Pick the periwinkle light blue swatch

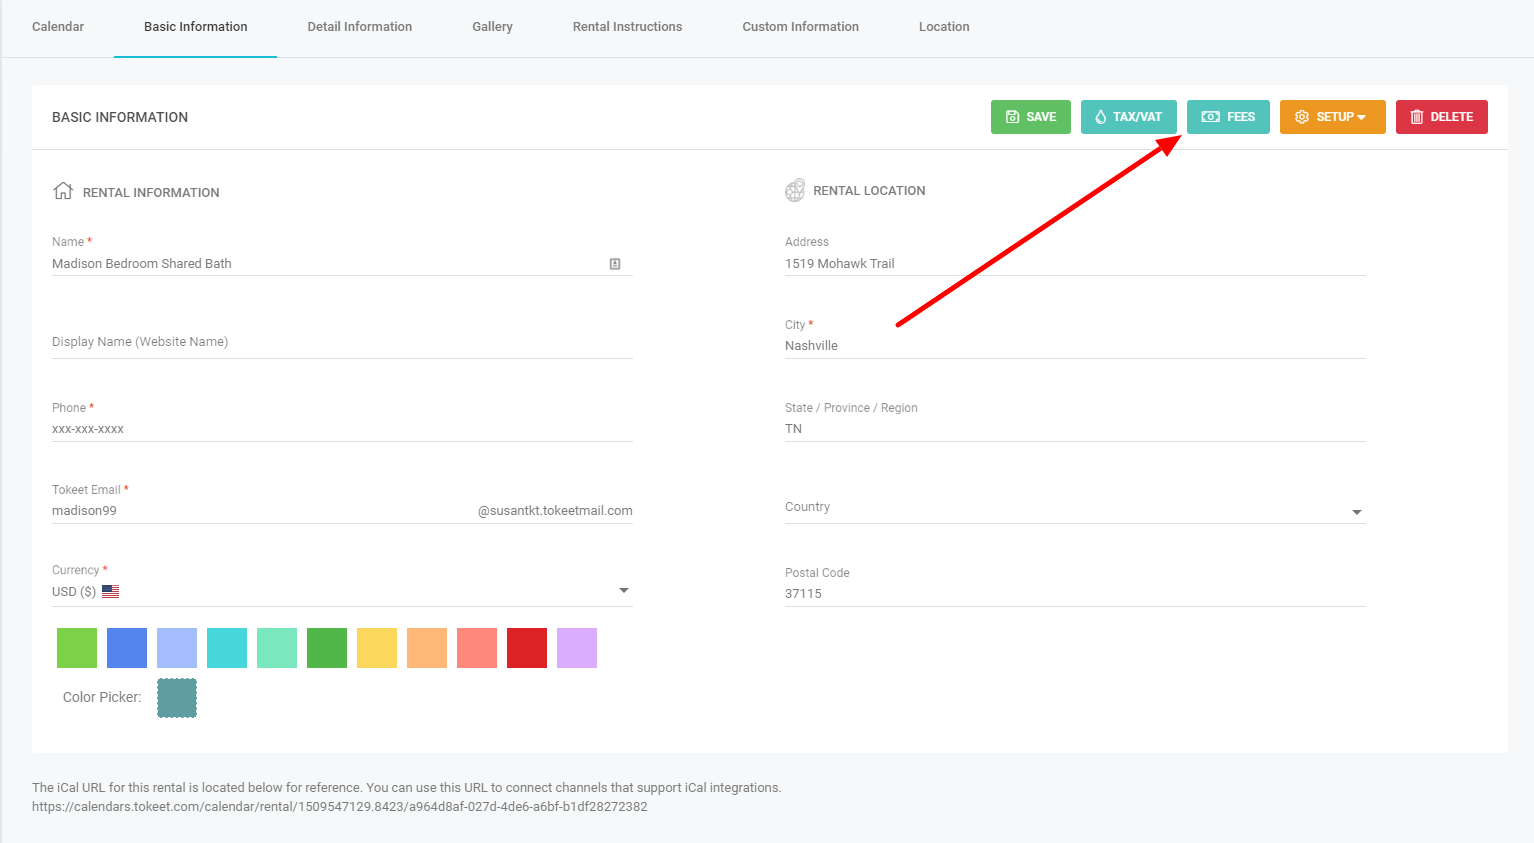point(177,648)
